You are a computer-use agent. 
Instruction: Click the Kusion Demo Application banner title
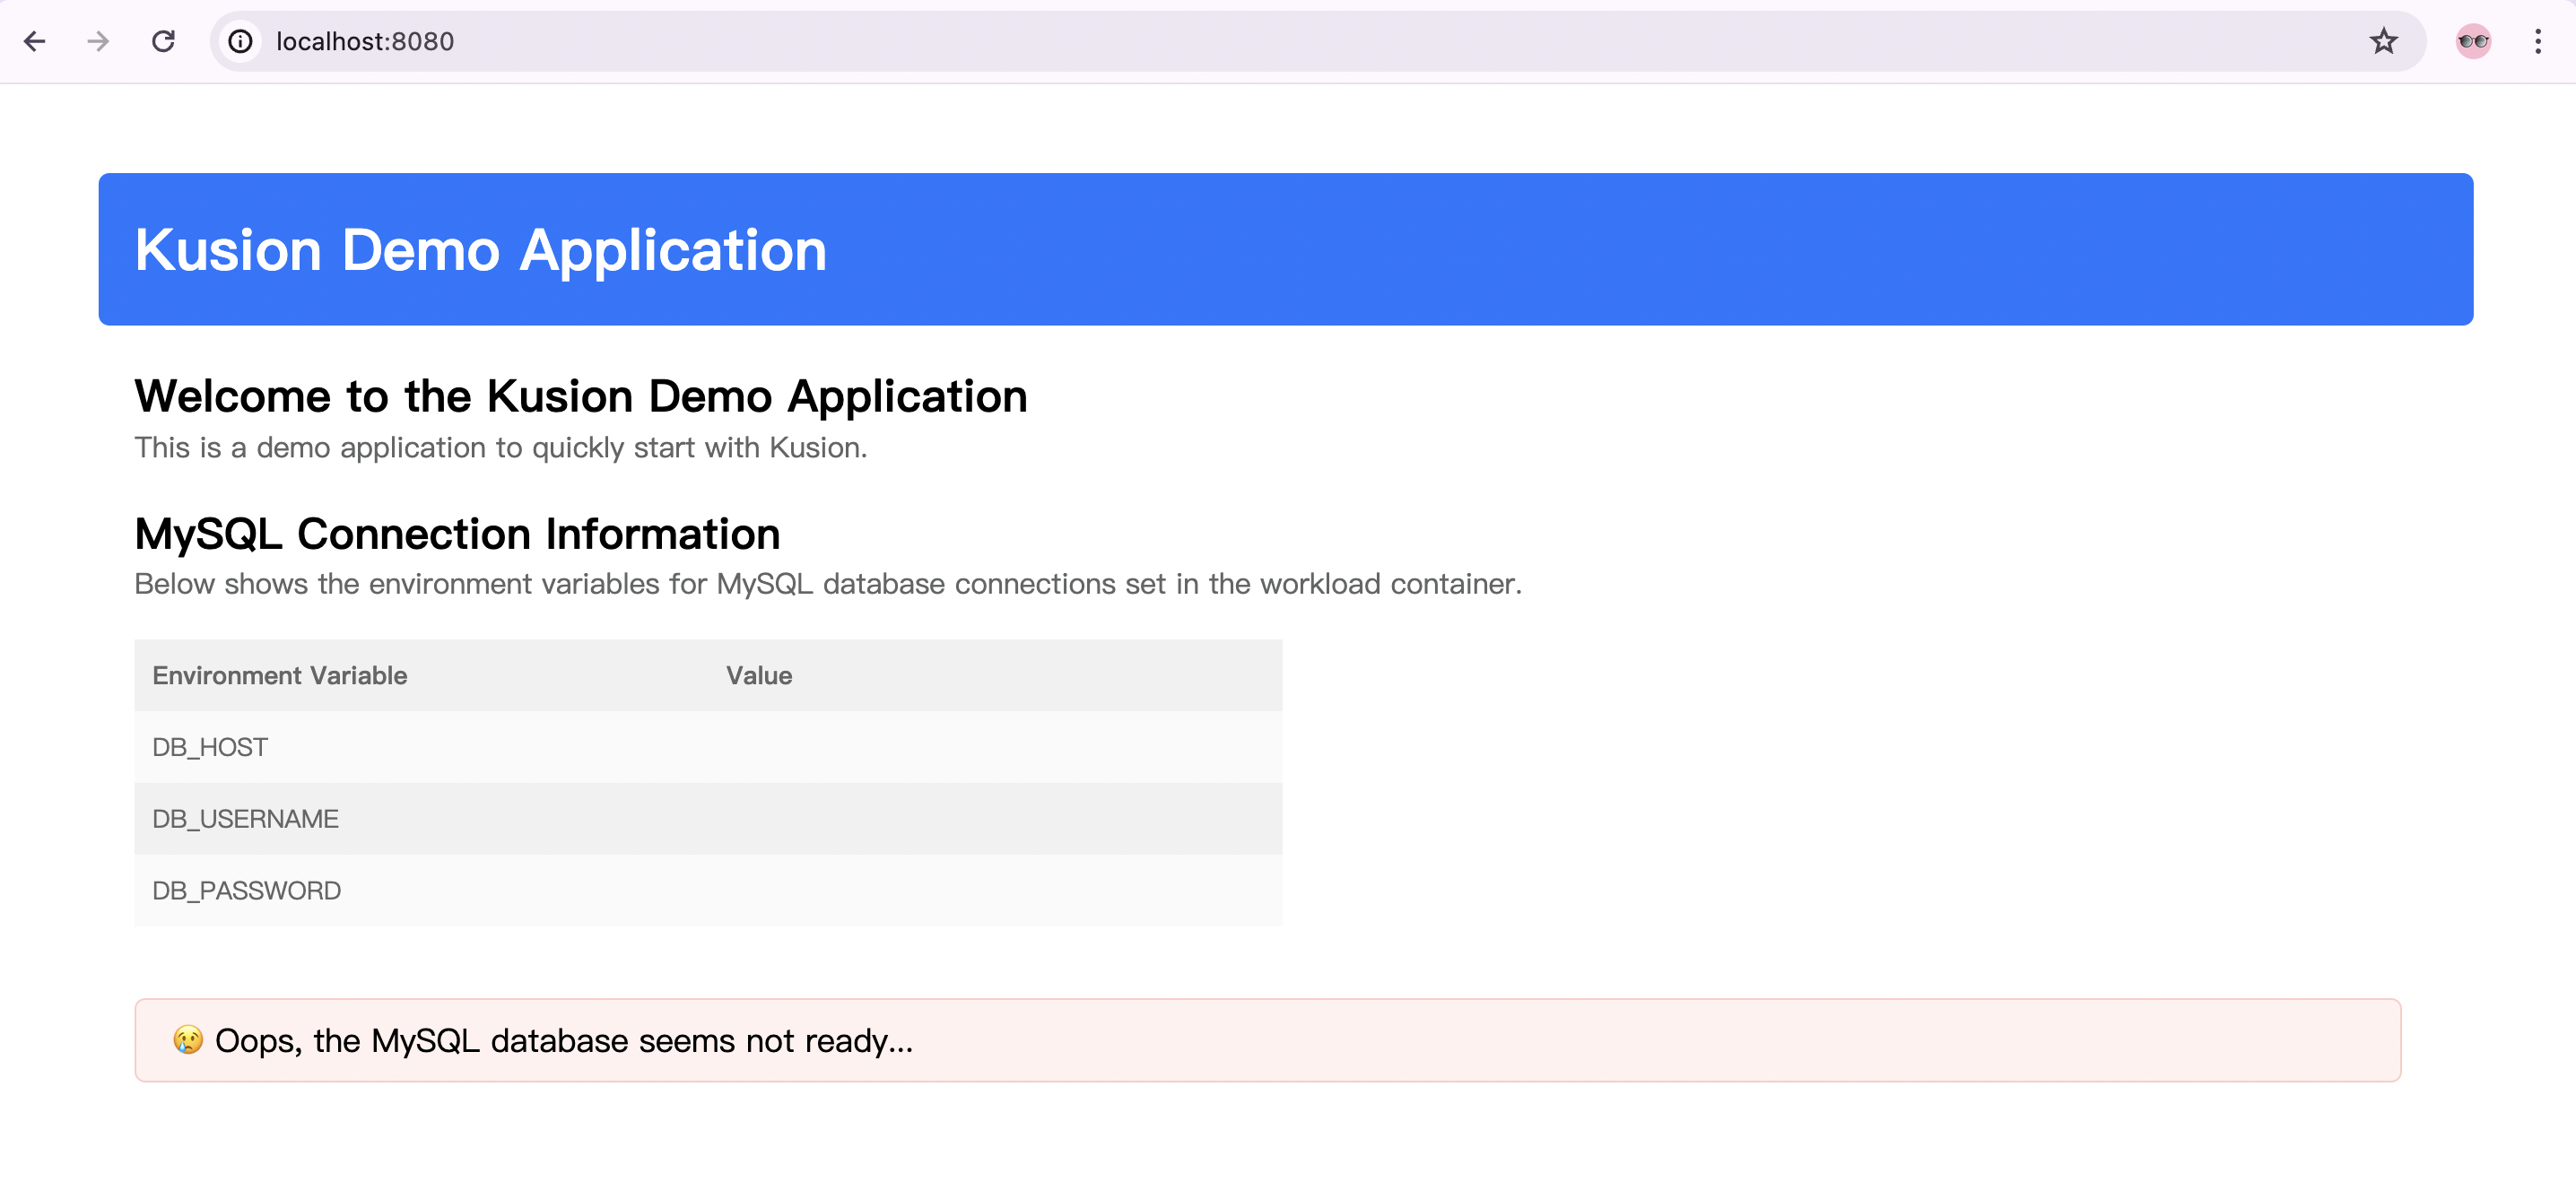click(x=480, y=250)
